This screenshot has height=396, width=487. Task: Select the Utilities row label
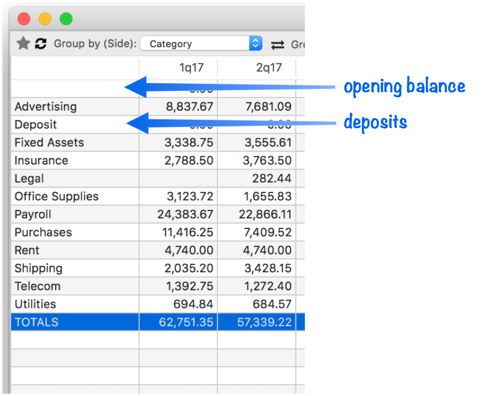pos(35,304)
